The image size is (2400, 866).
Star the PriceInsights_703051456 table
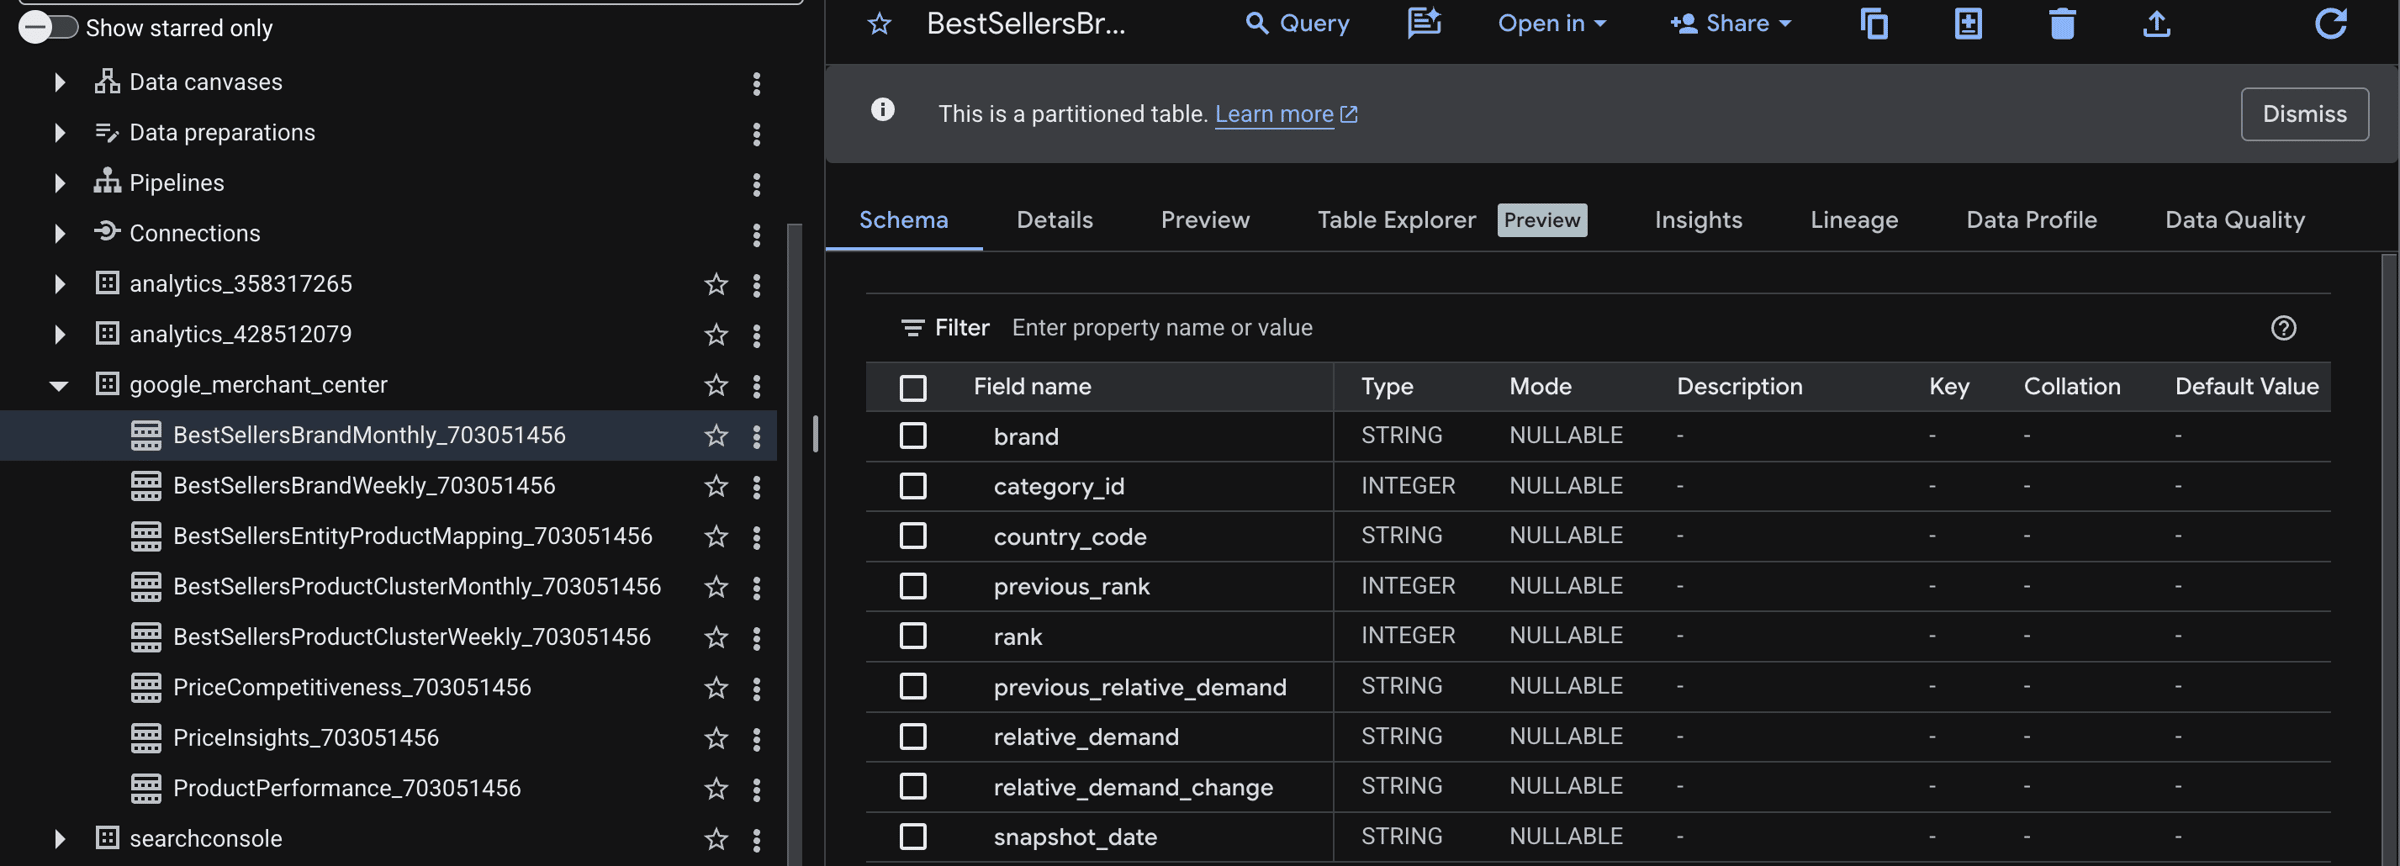pyautogui.click(x=716, y=738)
